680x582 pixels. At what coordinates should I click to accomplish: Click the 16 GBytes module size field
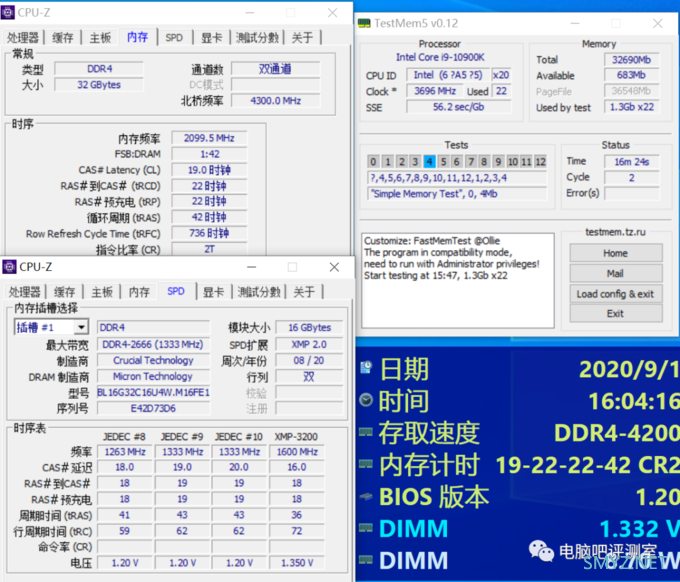pyautogui.click(x=309, y=327)
